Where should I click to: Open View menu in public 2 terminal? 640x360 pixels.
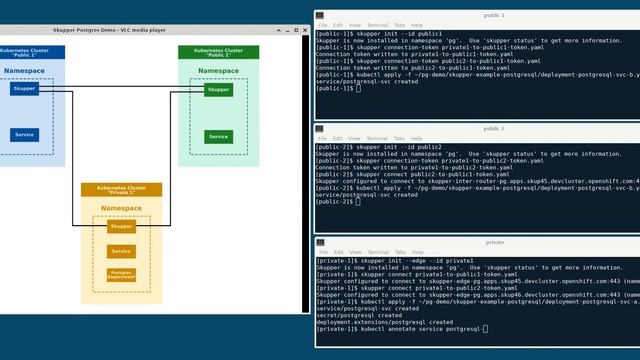tap(354, 139)
